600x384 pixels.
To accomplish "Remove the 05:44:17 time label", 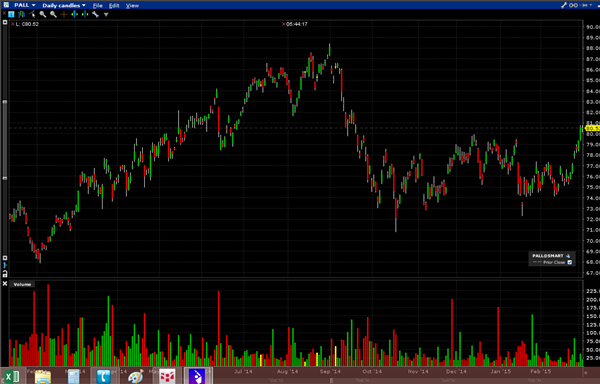I will (284, 24).
